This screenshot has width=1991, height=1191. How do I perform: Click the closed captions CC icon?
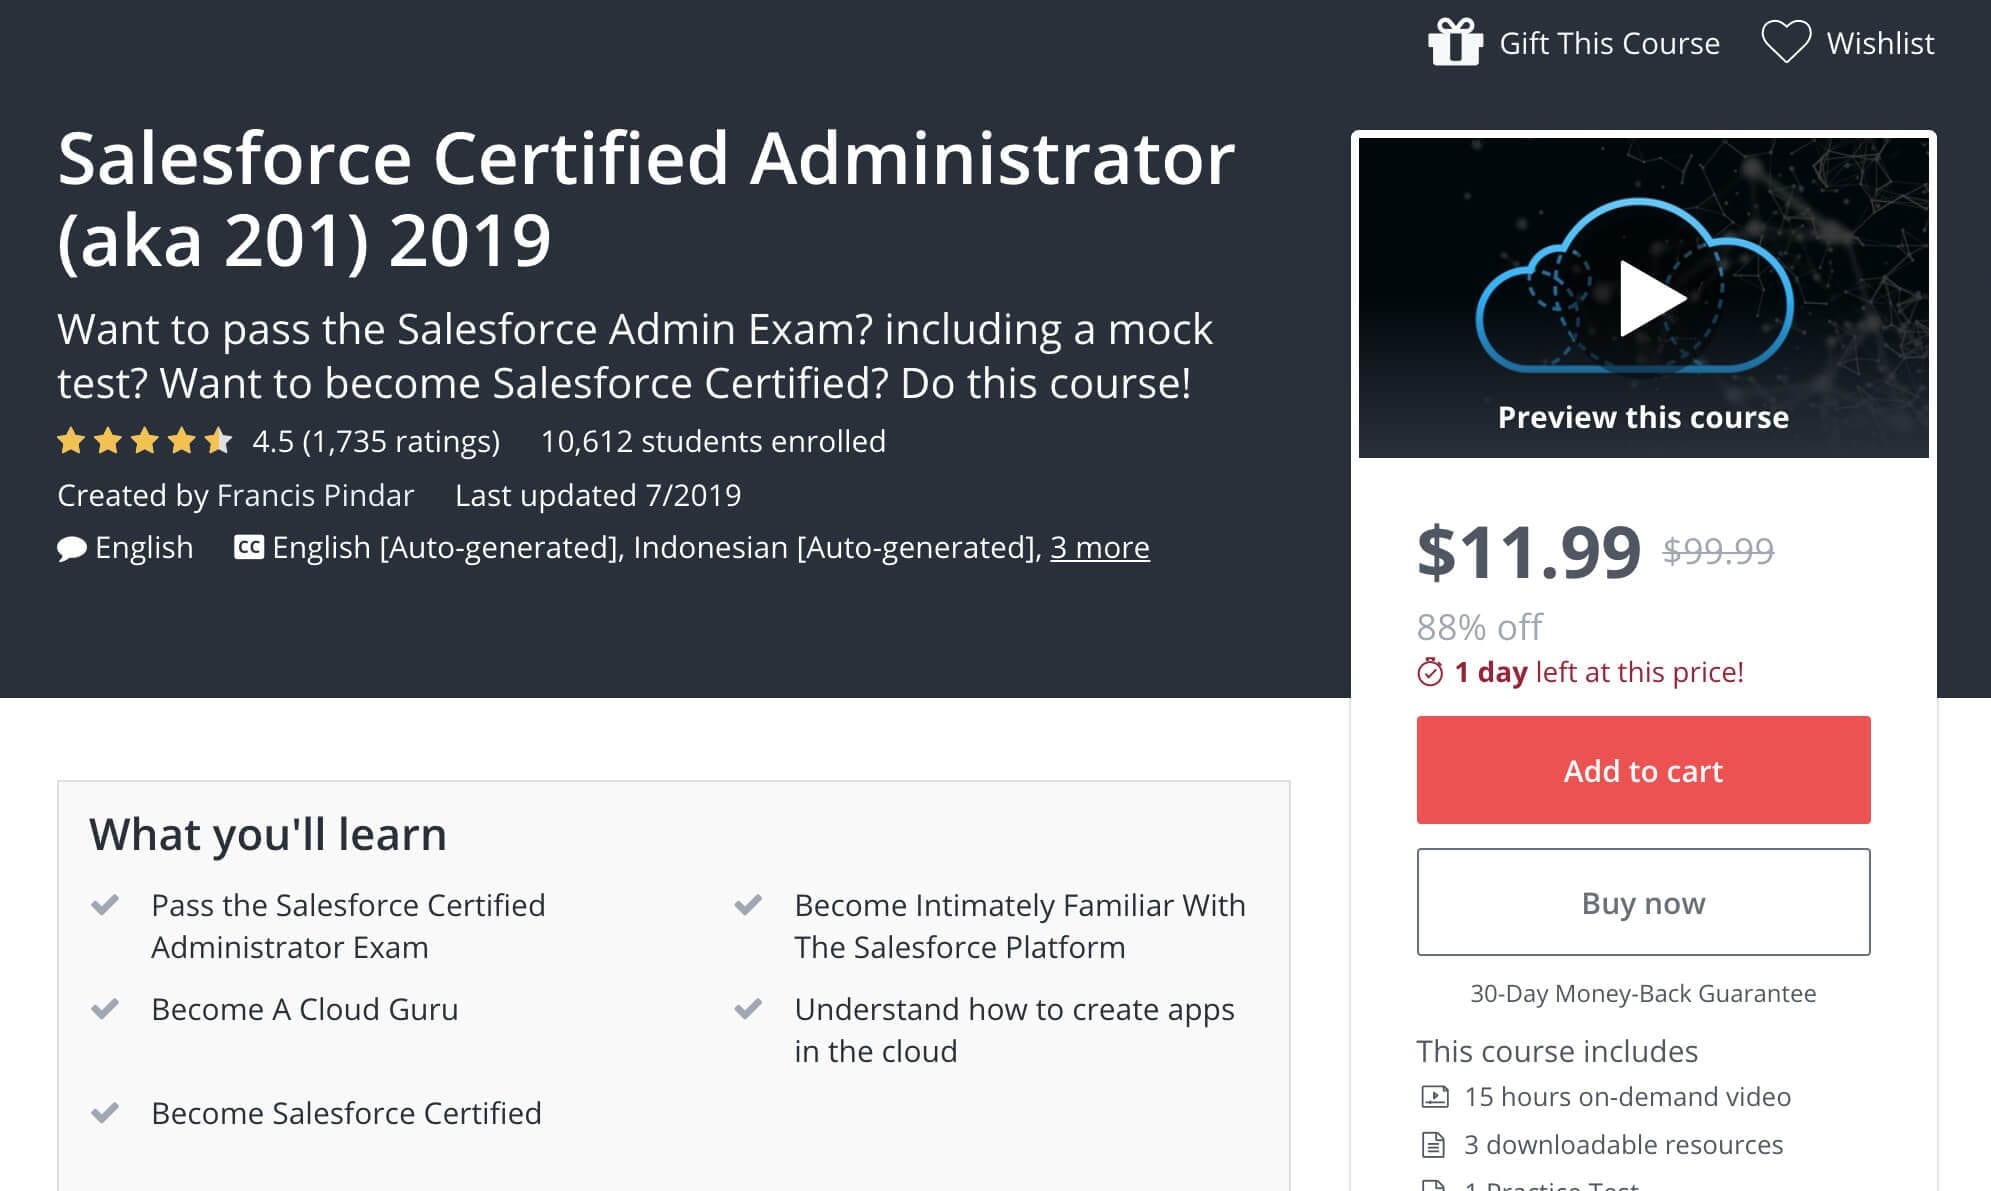coord(248,547)
